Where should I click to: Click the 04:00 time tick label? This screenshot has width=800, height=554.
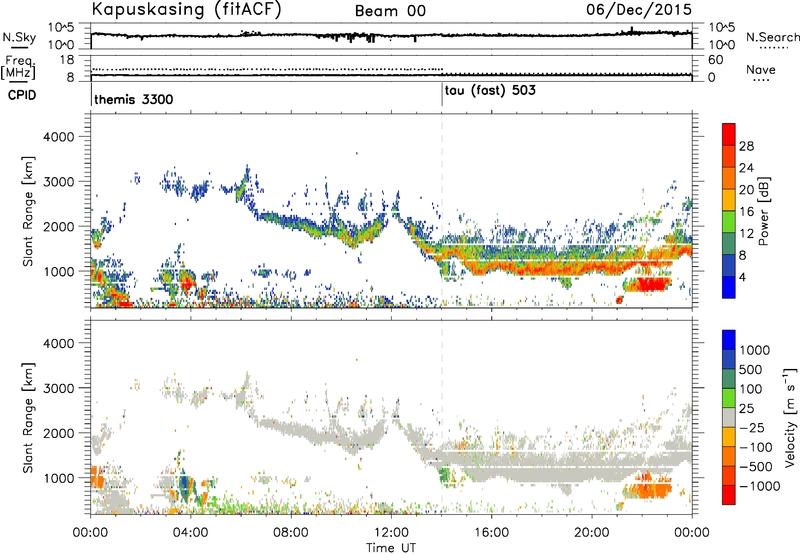[190, 533]
